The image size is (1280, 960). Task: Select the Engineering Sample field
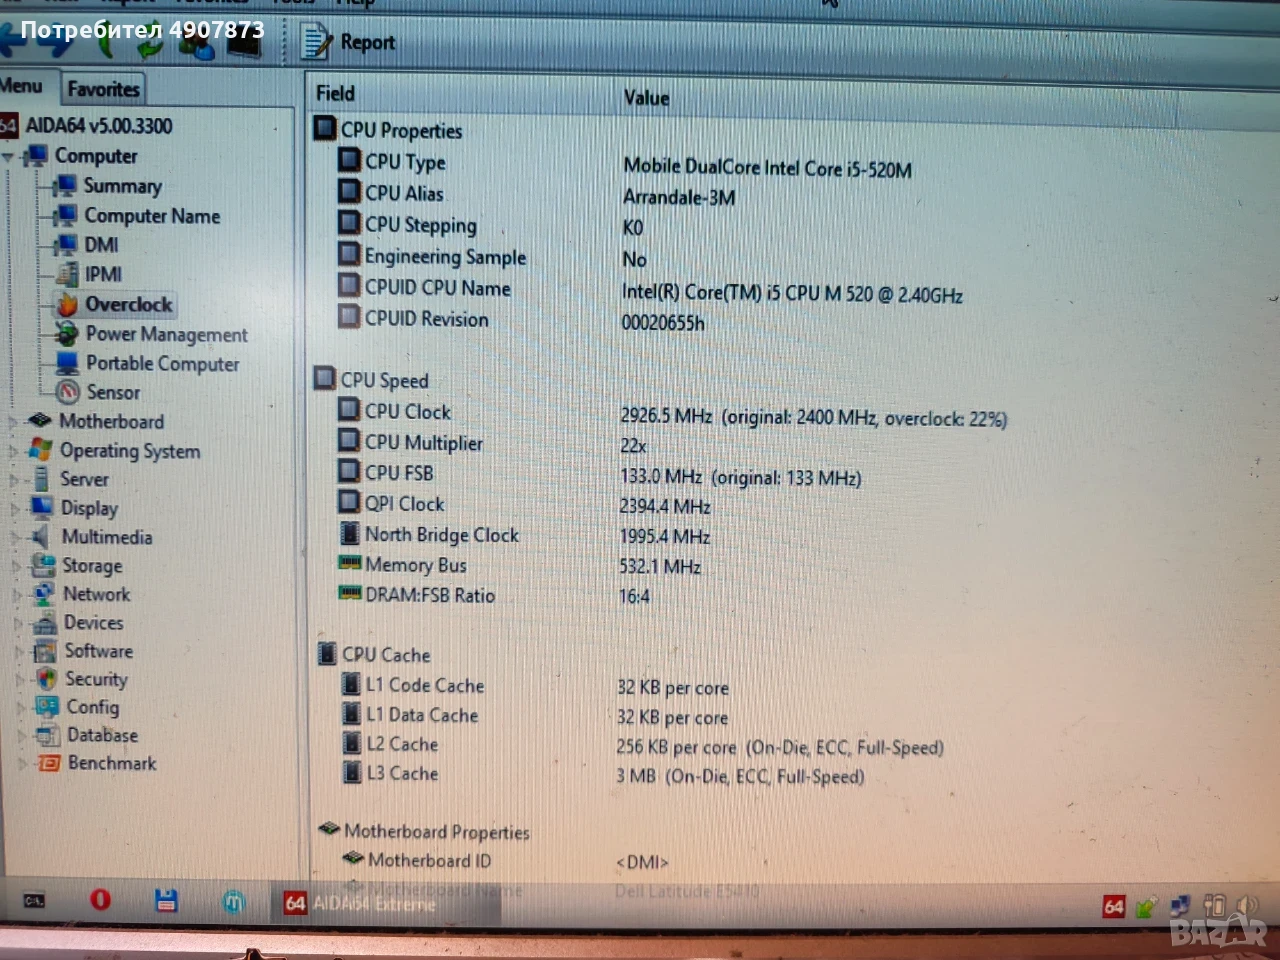pyautogui.click(x=445, y=256)
